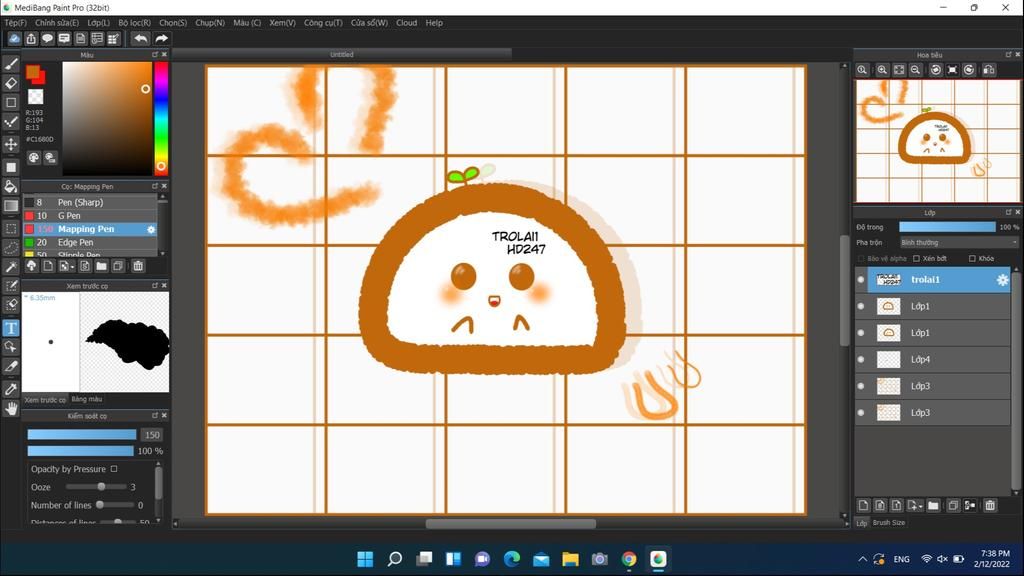Open the Pha trộn blend mode dropdown
Viewport: 1024px width, 576px height.
[958, 242]
